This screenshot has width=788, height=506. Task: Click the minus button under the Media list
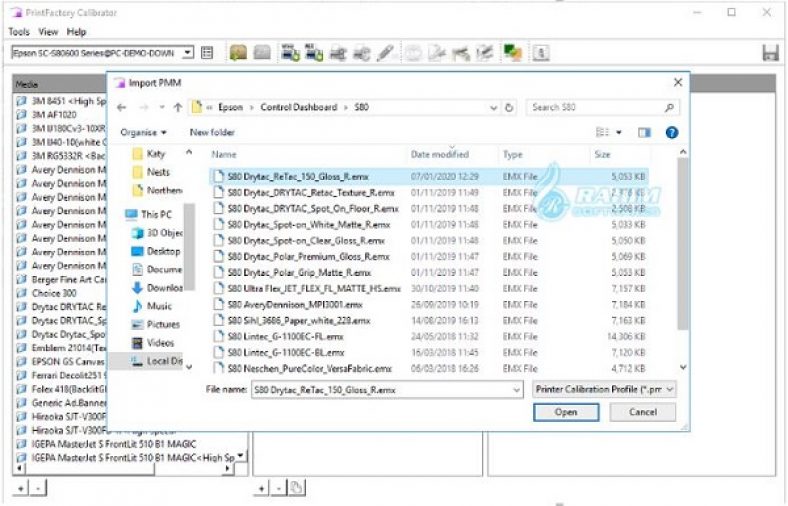(38, 488)
